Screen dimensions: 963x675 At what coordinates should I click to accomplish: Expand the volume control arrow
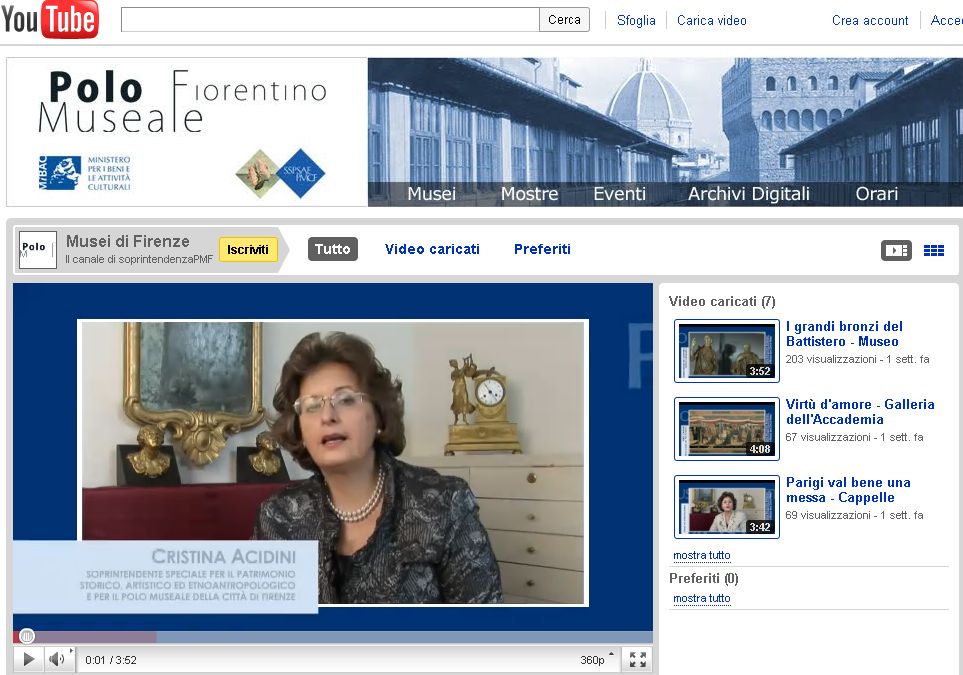[71, 652]
